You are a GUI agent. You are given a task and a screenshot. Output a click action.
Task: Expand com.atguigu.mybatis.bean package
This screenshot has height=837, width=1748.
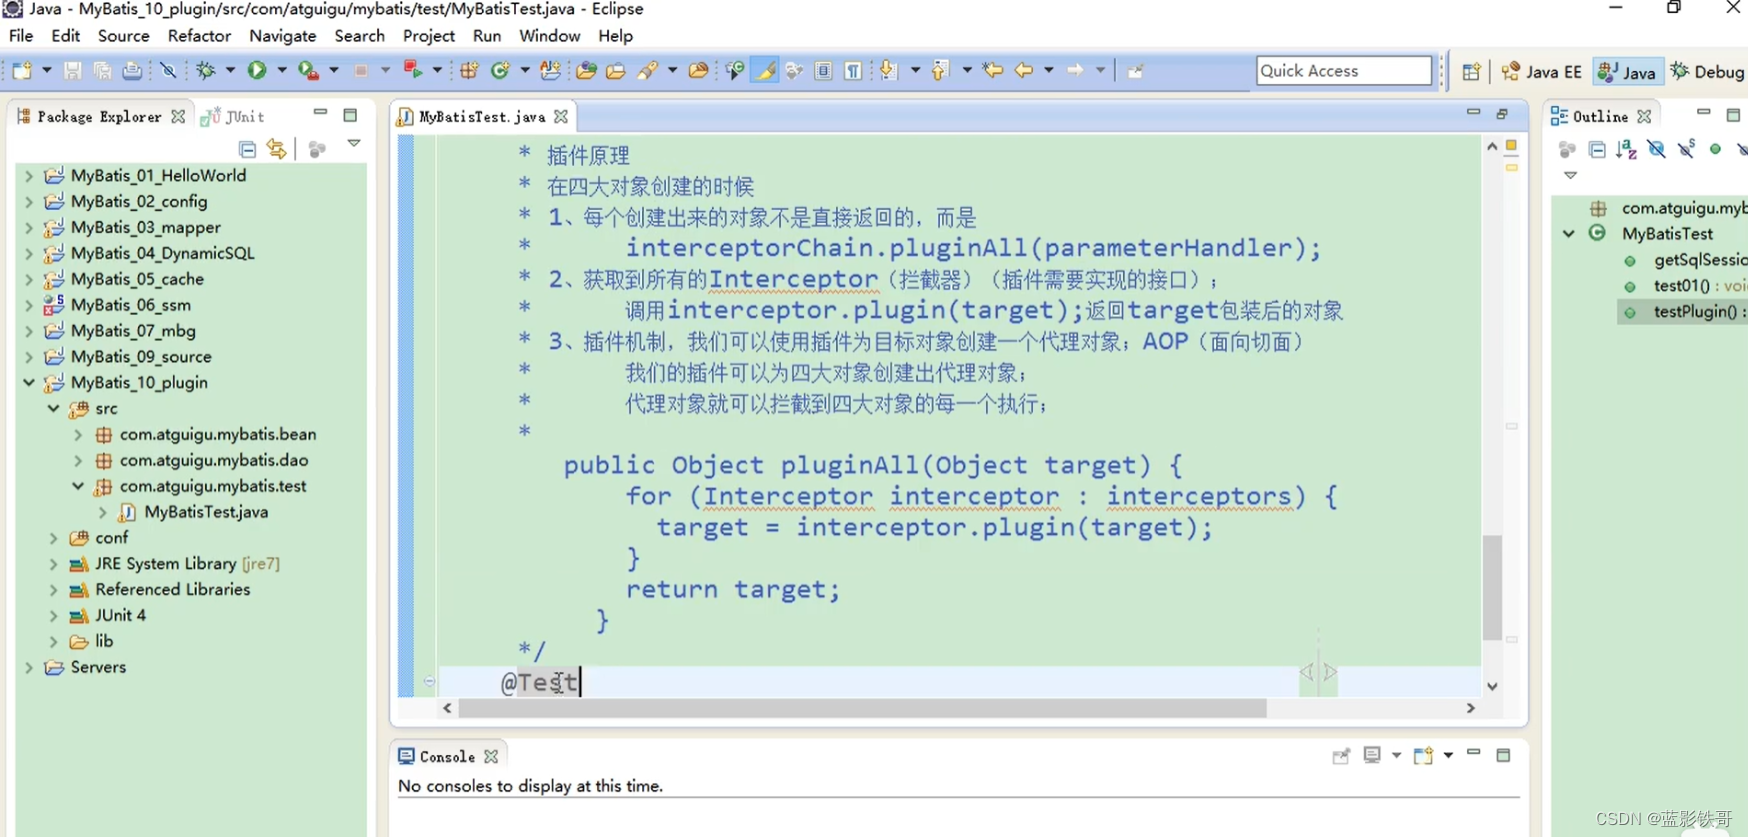[78, 434]
